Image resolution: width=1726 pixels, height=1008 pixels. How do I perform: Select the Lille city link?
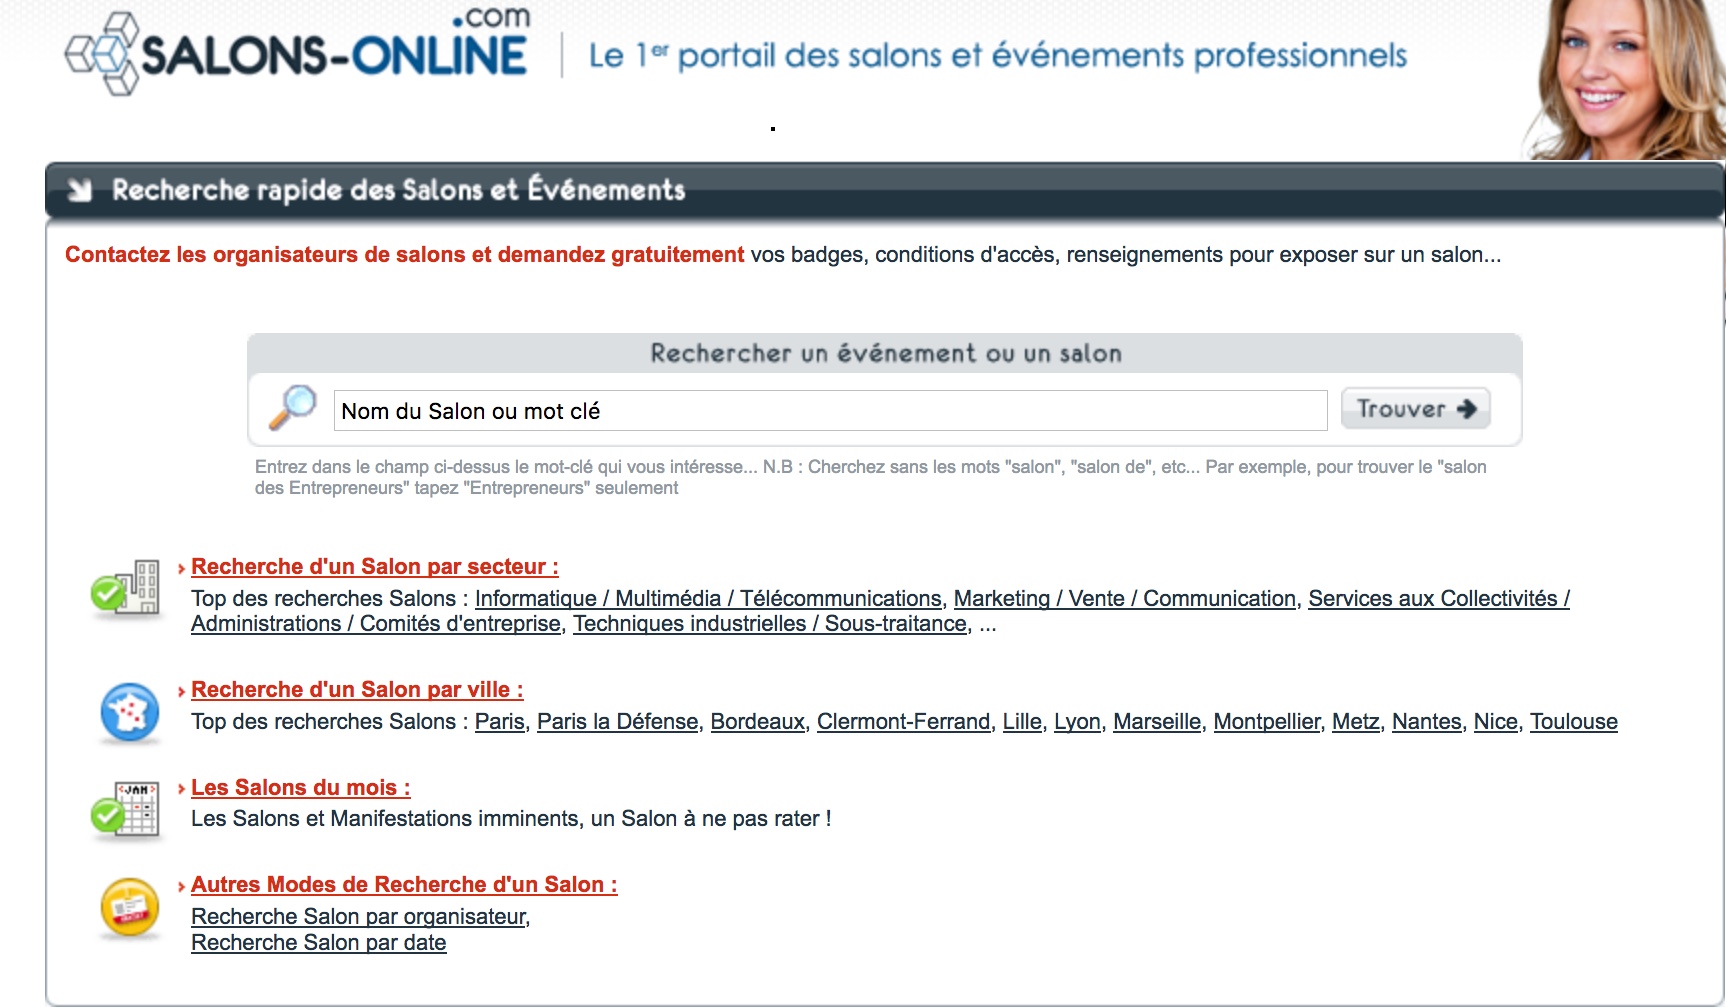point(1022,722)
